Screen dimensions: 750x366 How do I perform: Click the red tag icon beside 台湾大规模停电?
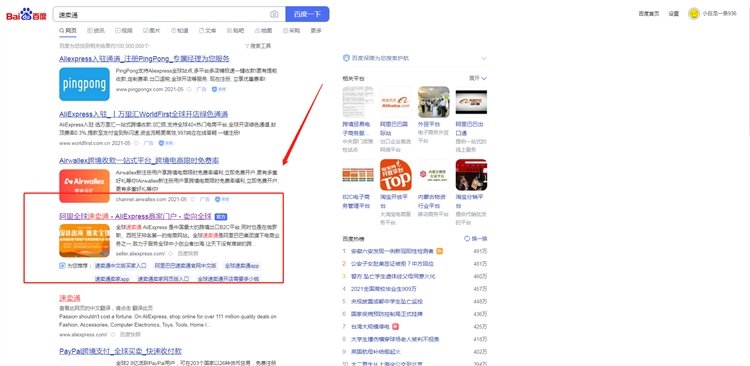click(x=396, y=326)
